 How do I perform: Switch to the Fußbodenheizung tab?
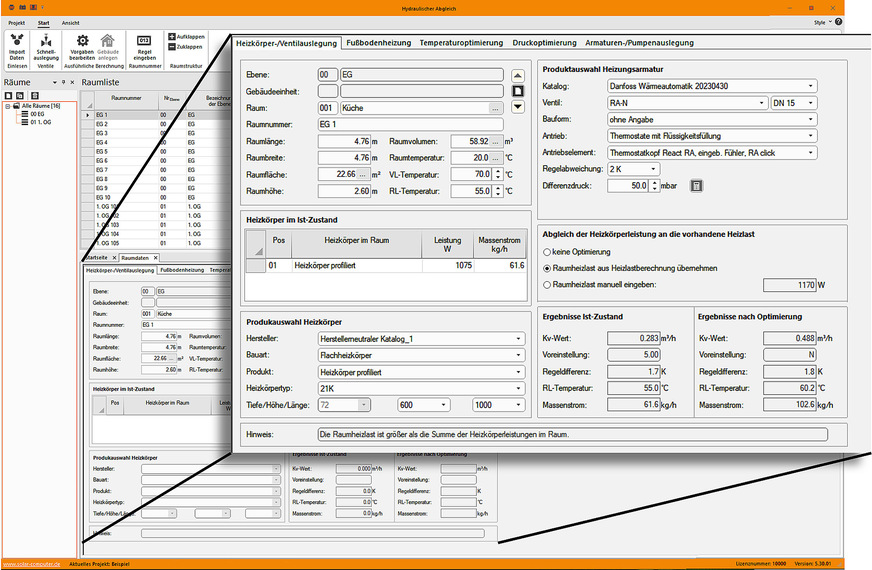click(378, 43)
